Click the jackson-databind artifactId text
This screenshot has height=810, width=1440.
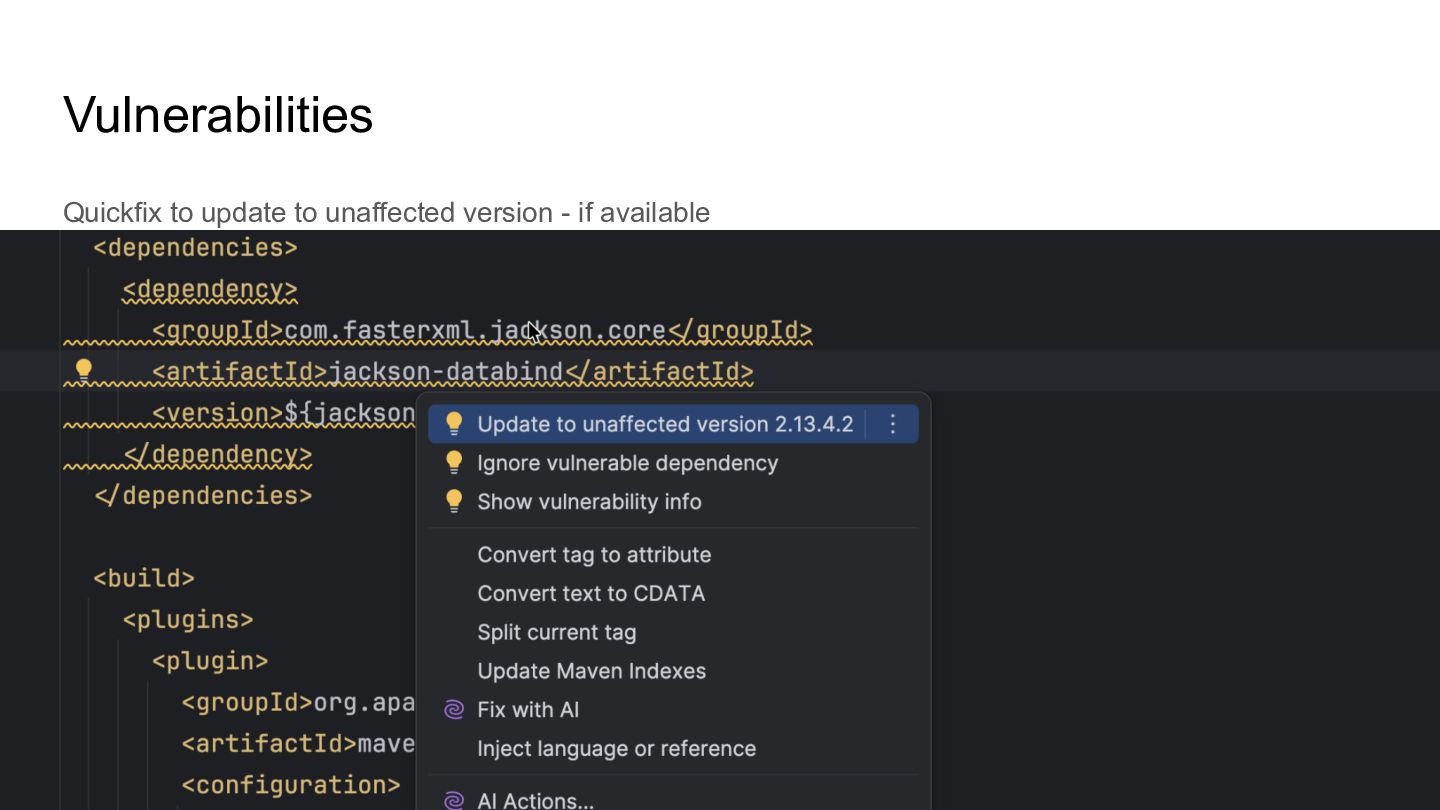(445, 372)
